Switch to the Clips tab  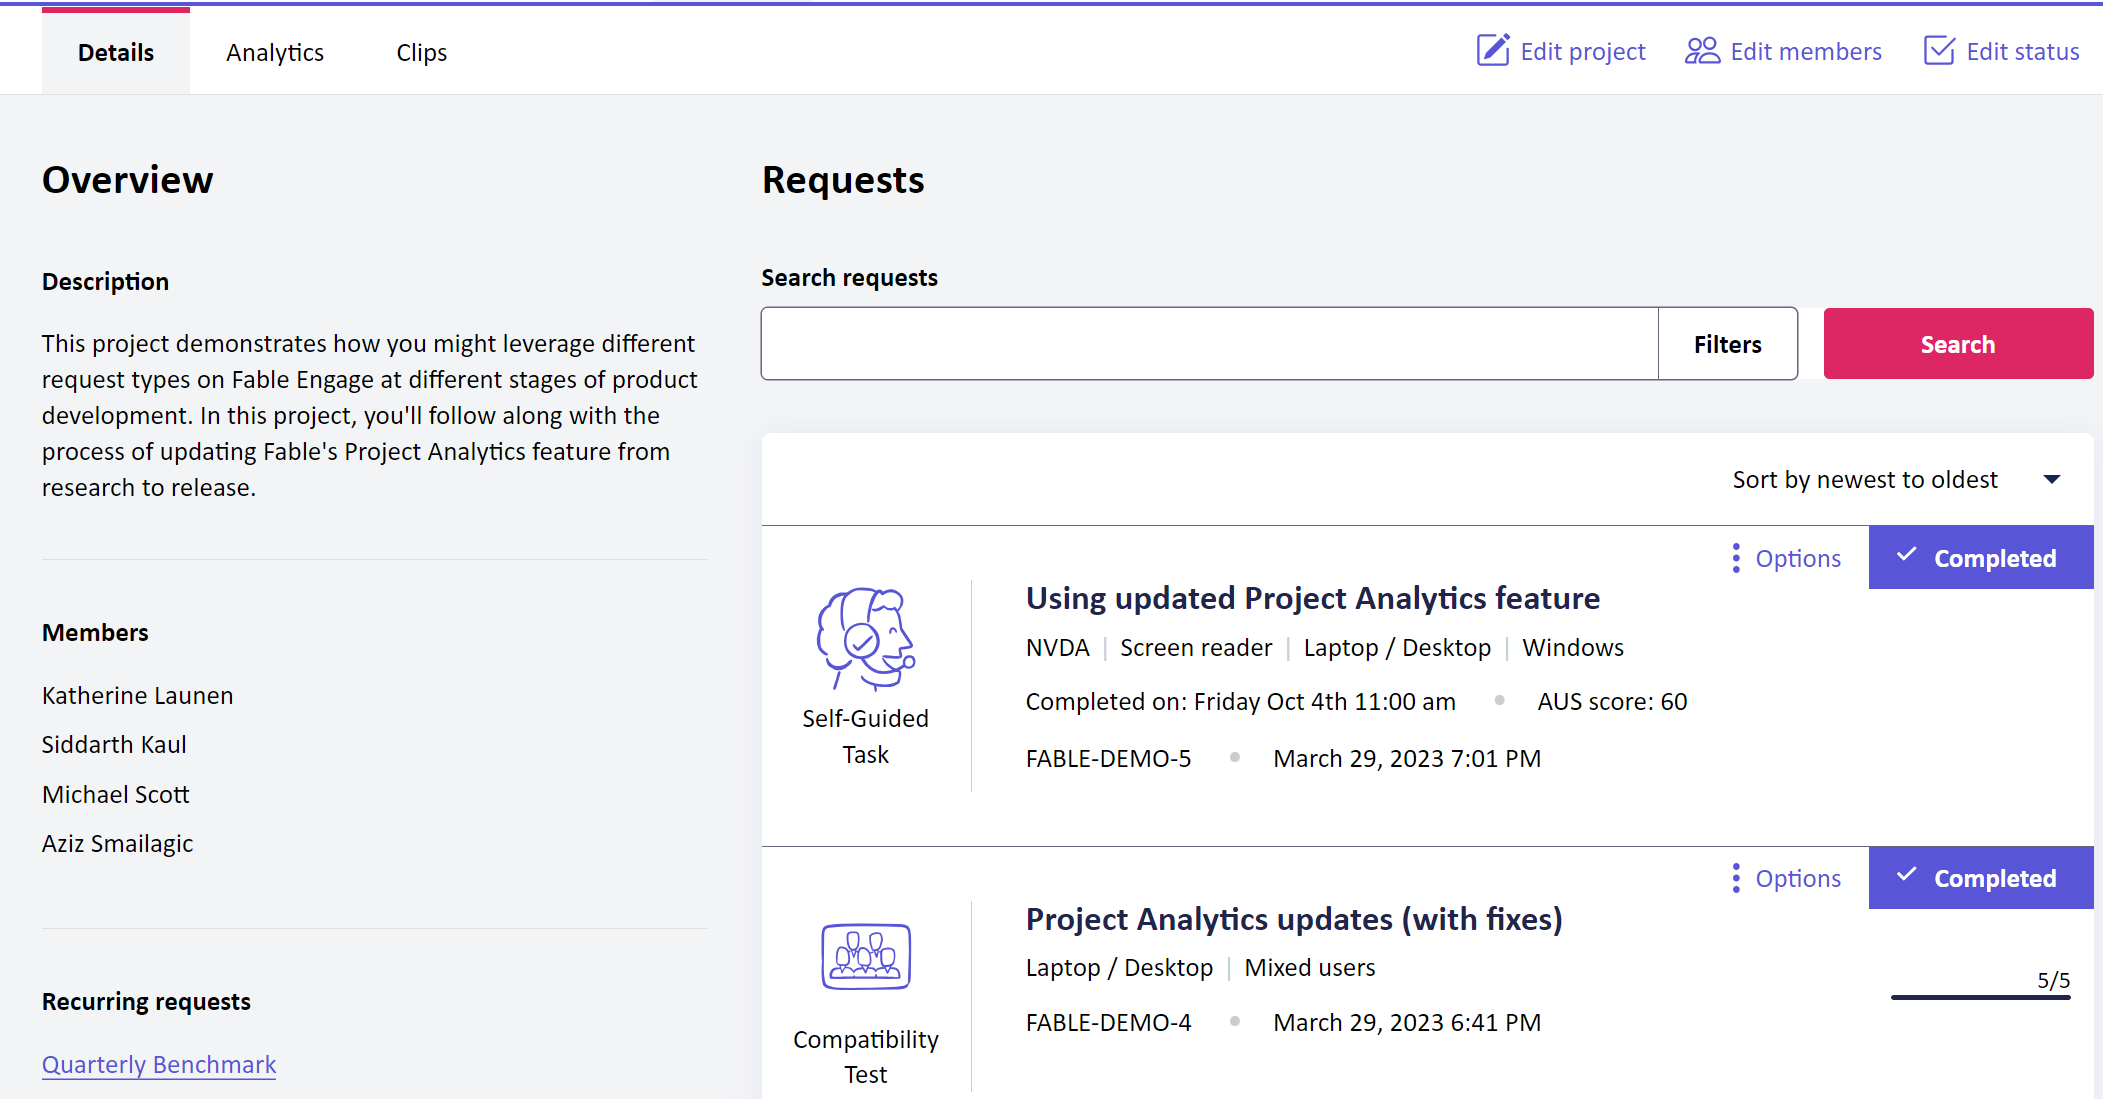pyautogui.click(x=420, y=53)
